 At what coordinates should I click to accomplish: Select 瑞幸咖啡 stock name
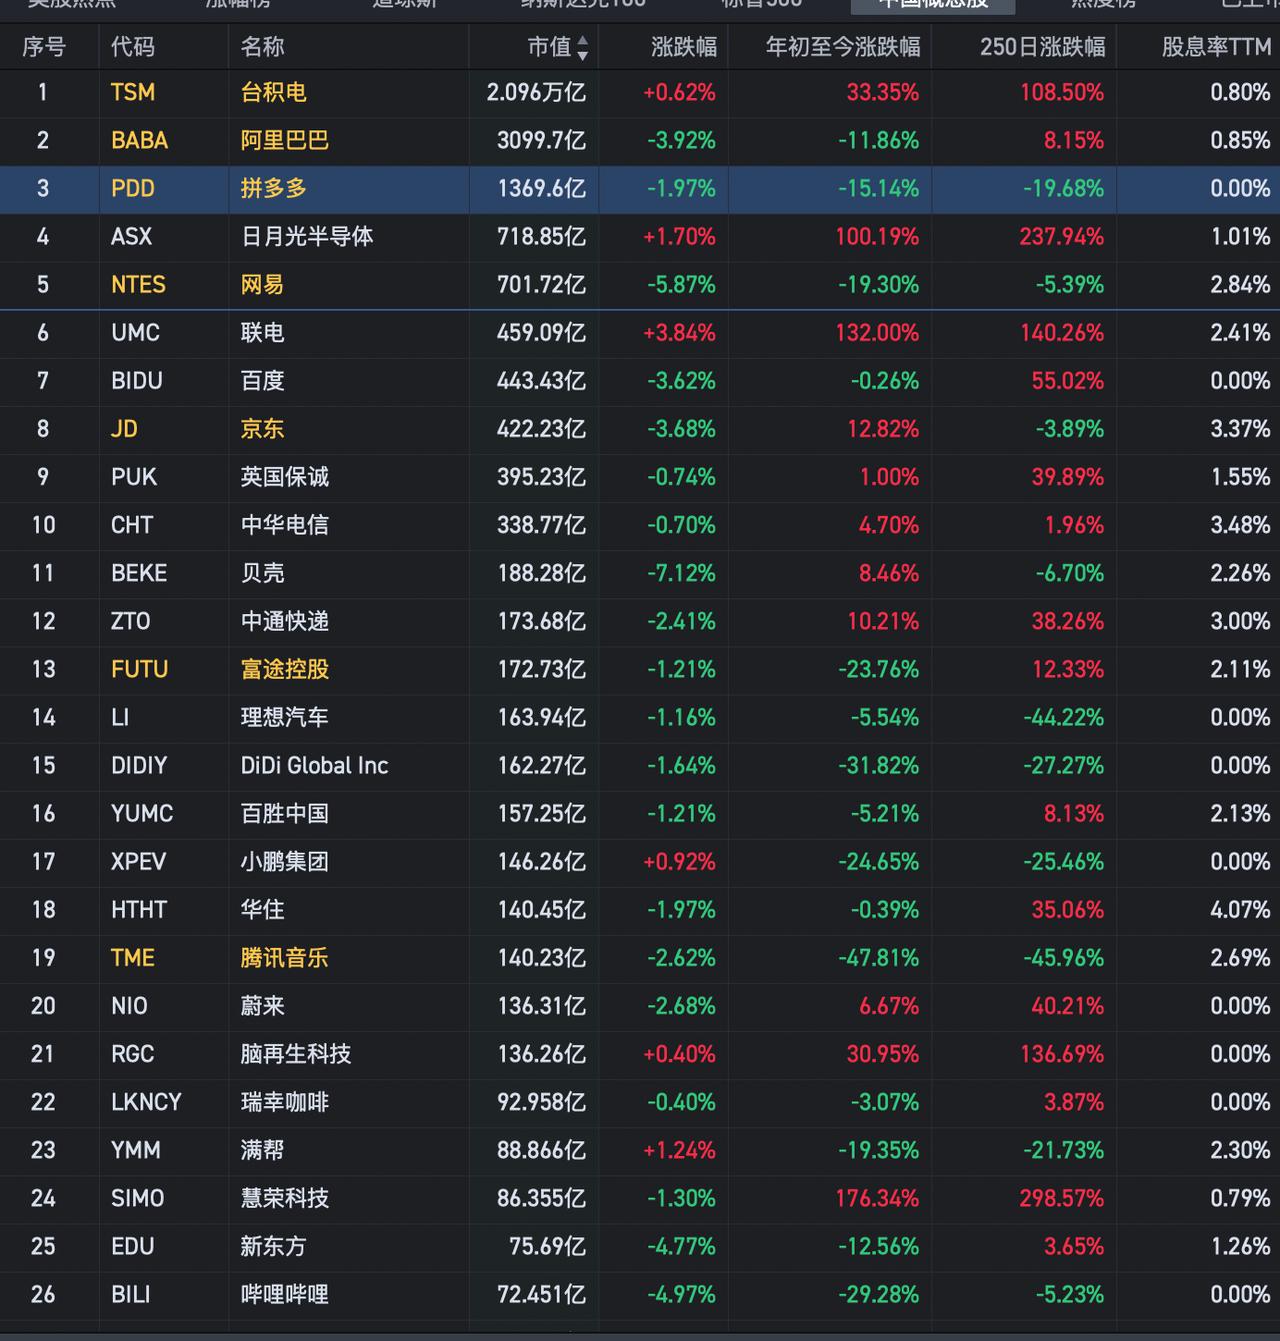click(x=284, y=1102)
